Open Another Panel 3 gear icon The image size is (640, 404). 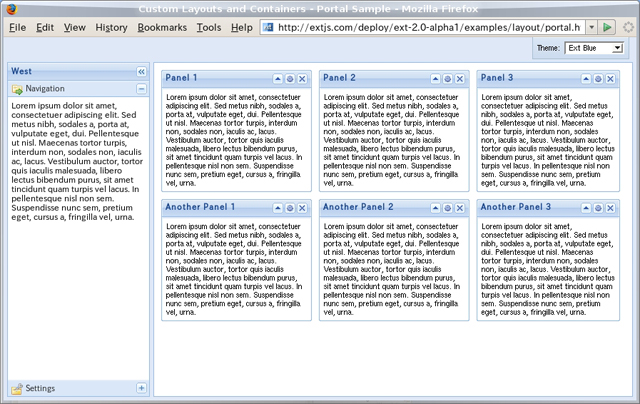coord(598,208)
